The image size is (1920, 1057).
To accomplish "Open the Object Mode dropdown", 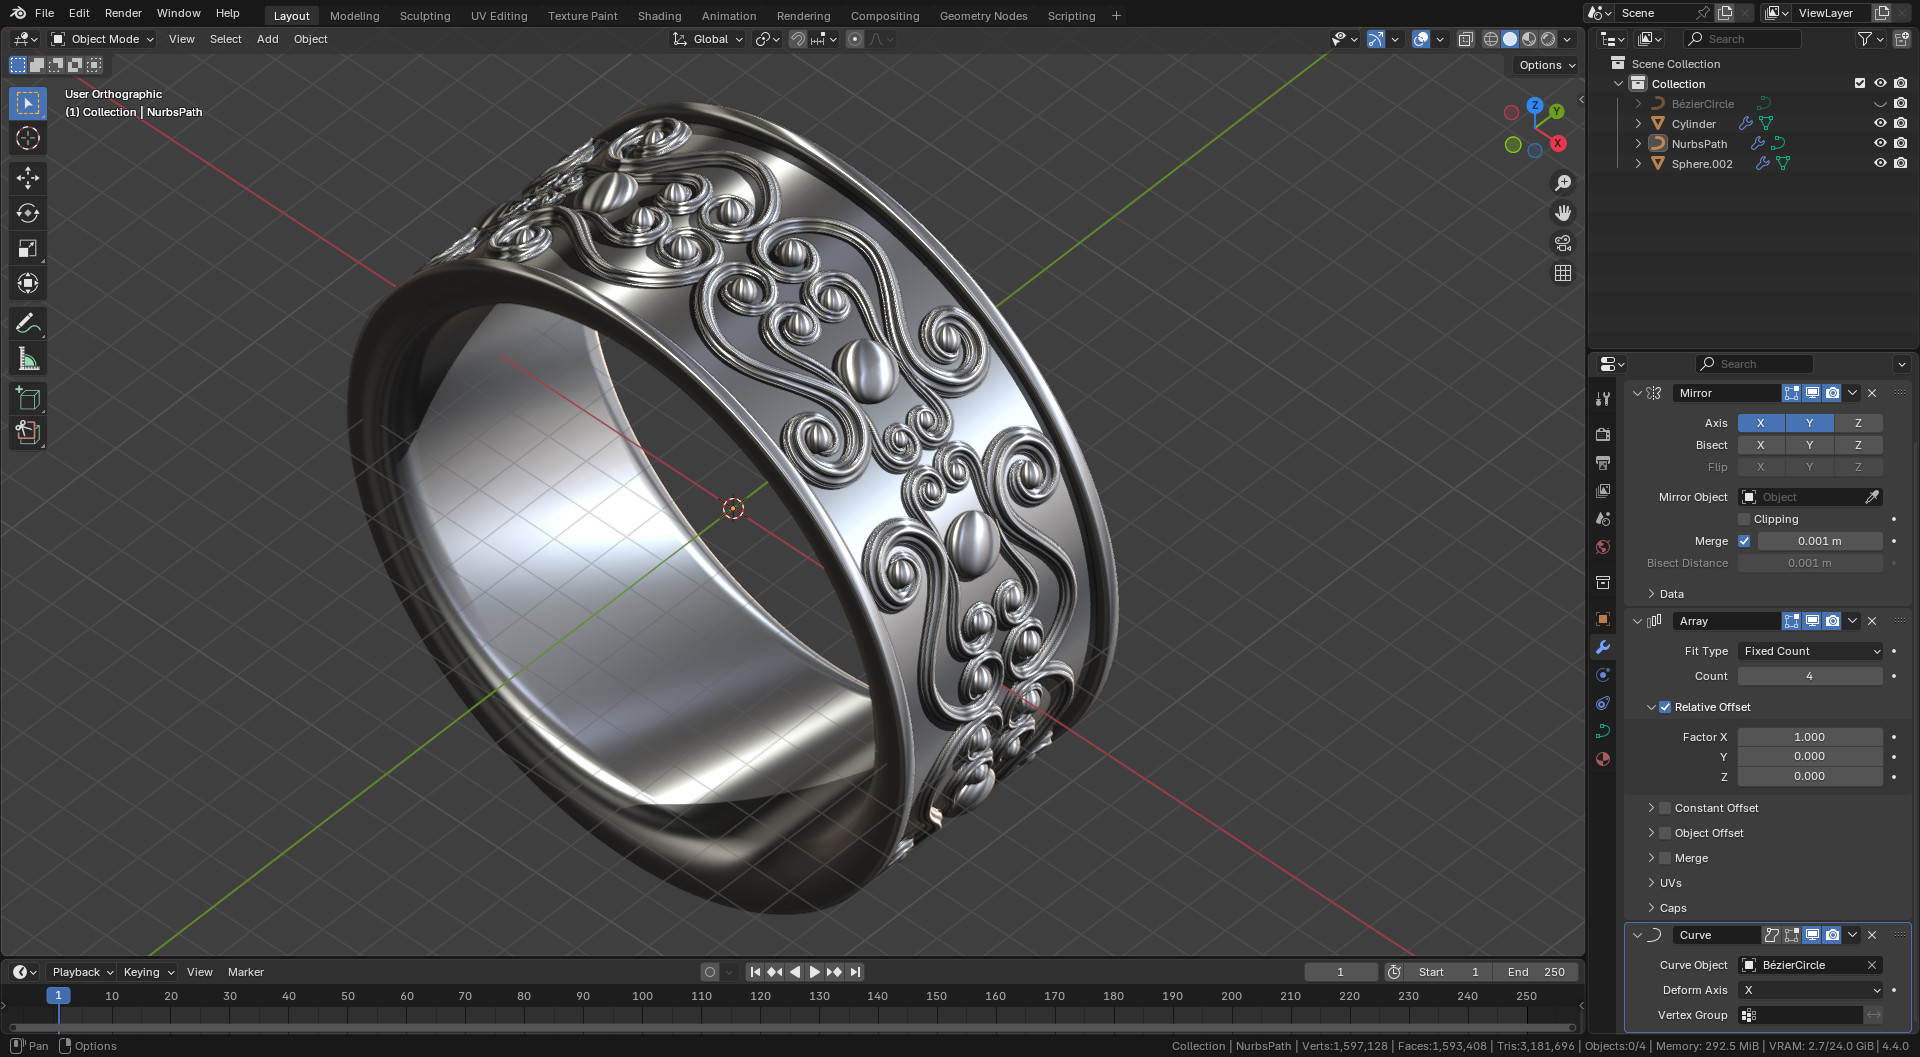I will coord(103,39).
